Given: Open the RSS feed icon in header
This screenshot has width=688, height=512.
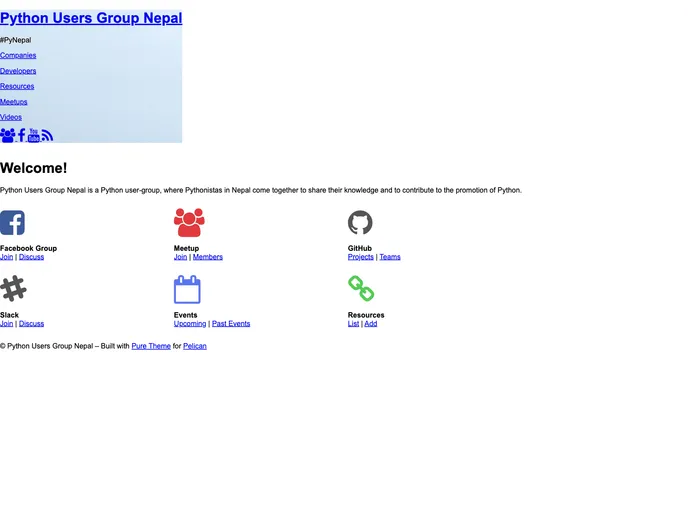Looking at the screenshot, I should (47, 136).
